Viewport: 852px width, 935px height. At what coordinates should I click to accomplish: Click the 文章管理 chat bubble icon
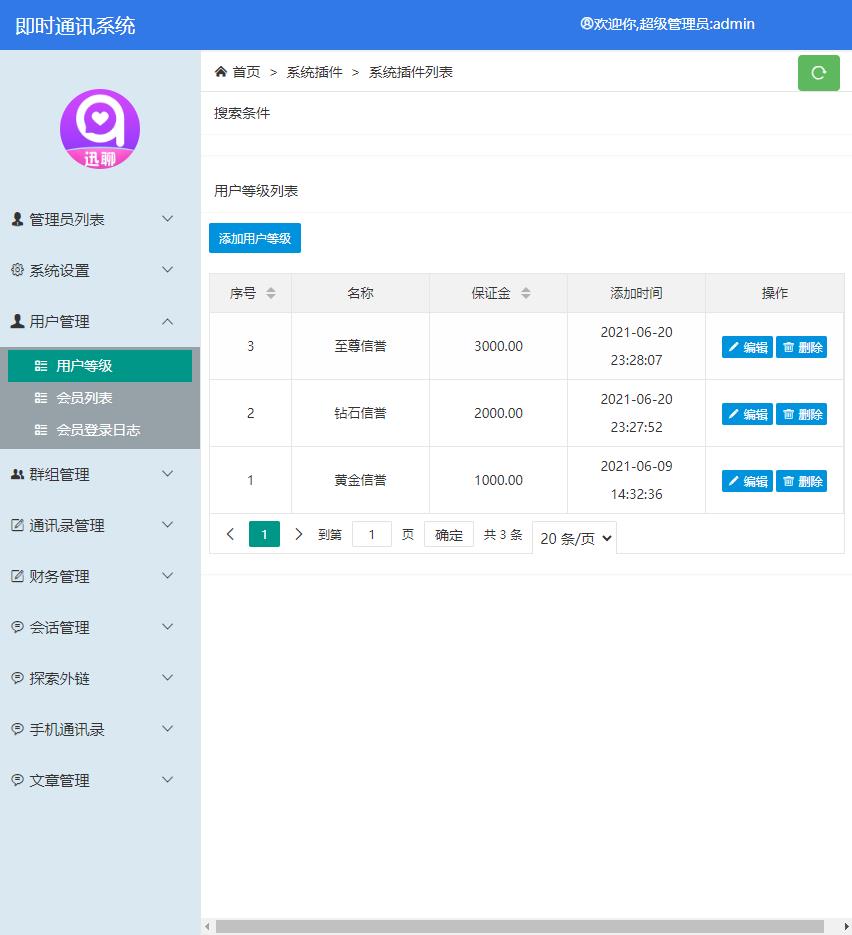click(x=17, y=780)
